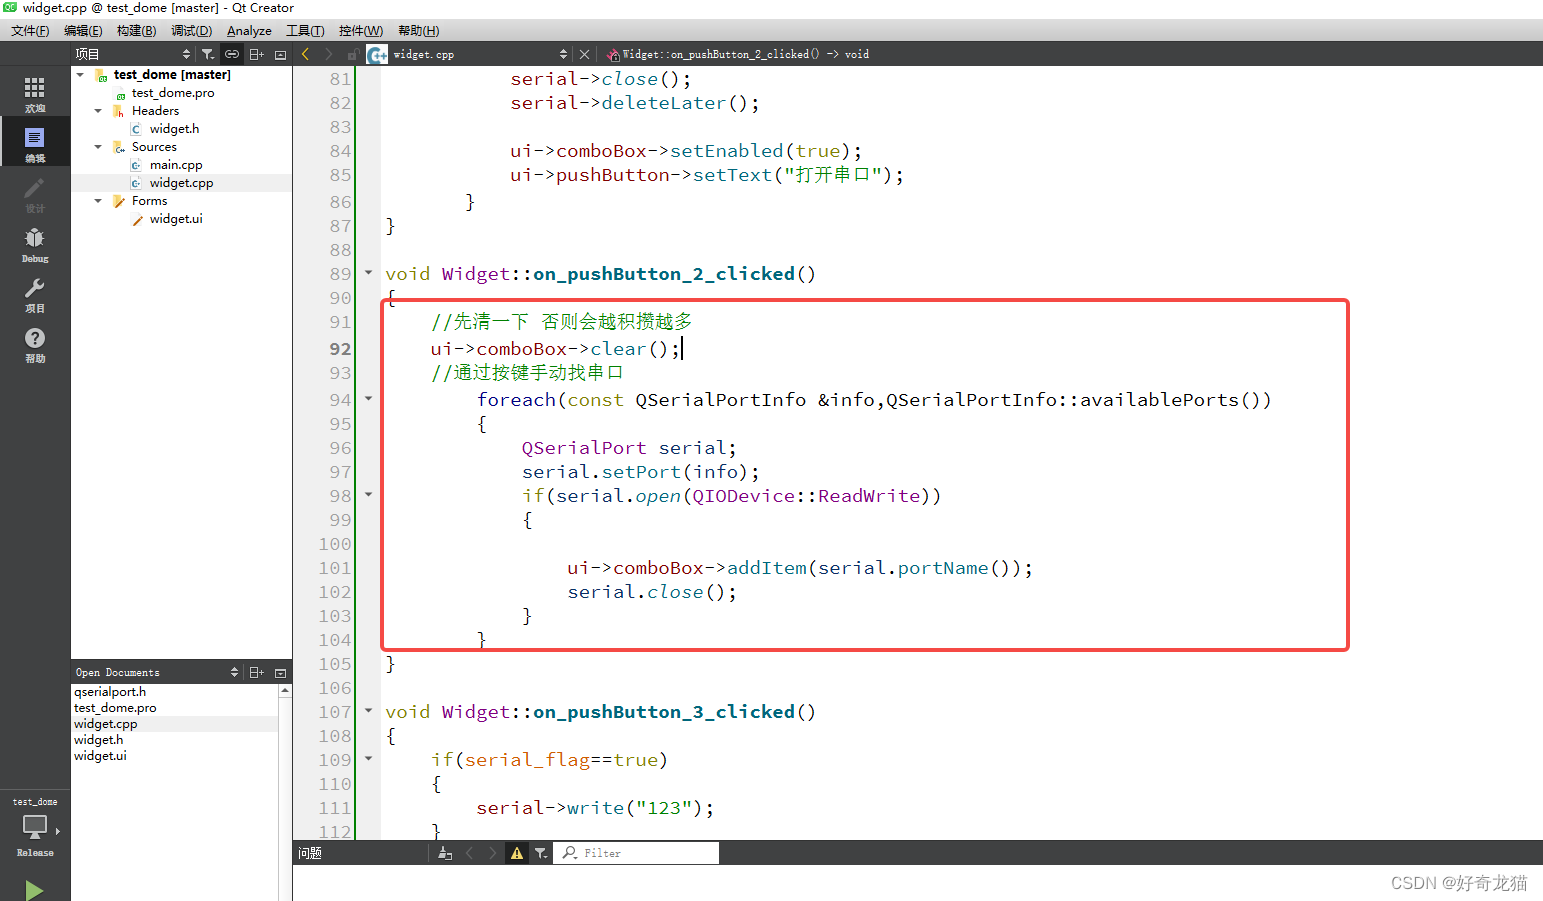Close the projects side panel

[x=281, y=54]
